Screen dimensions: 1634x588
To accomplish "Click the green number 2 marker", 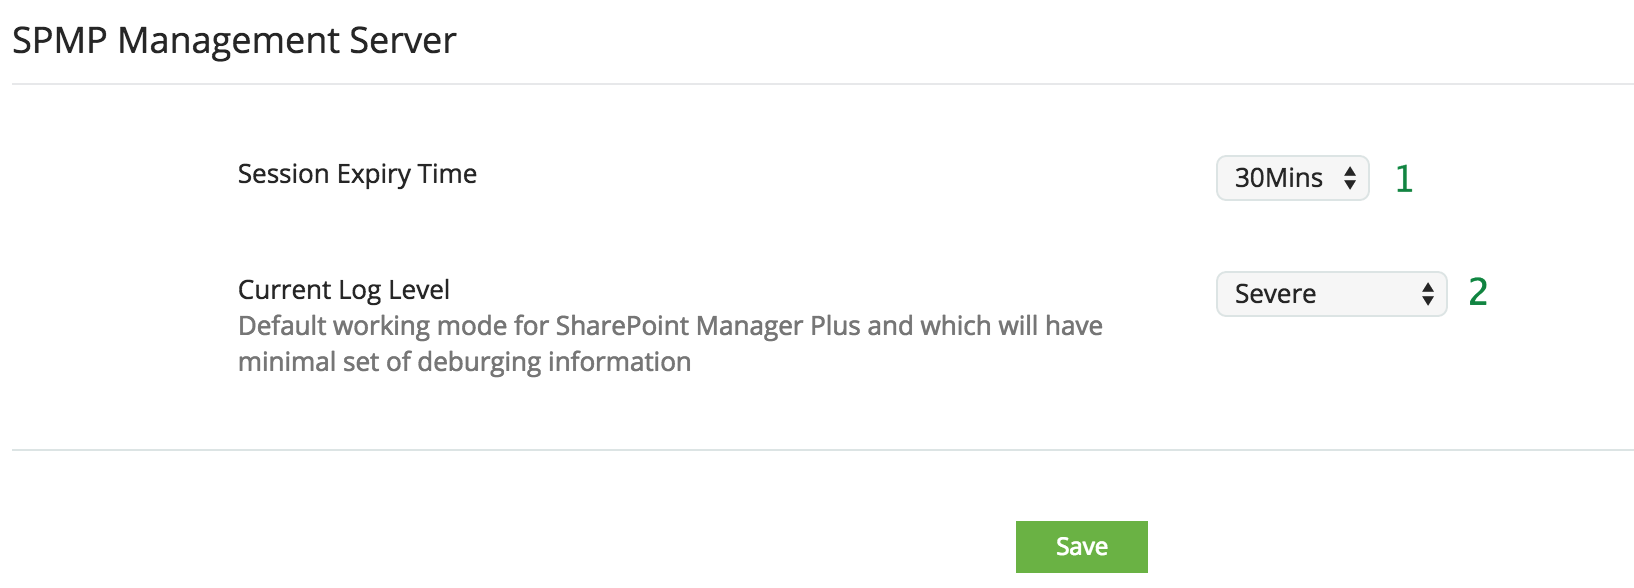I will tap(1478, 292).
